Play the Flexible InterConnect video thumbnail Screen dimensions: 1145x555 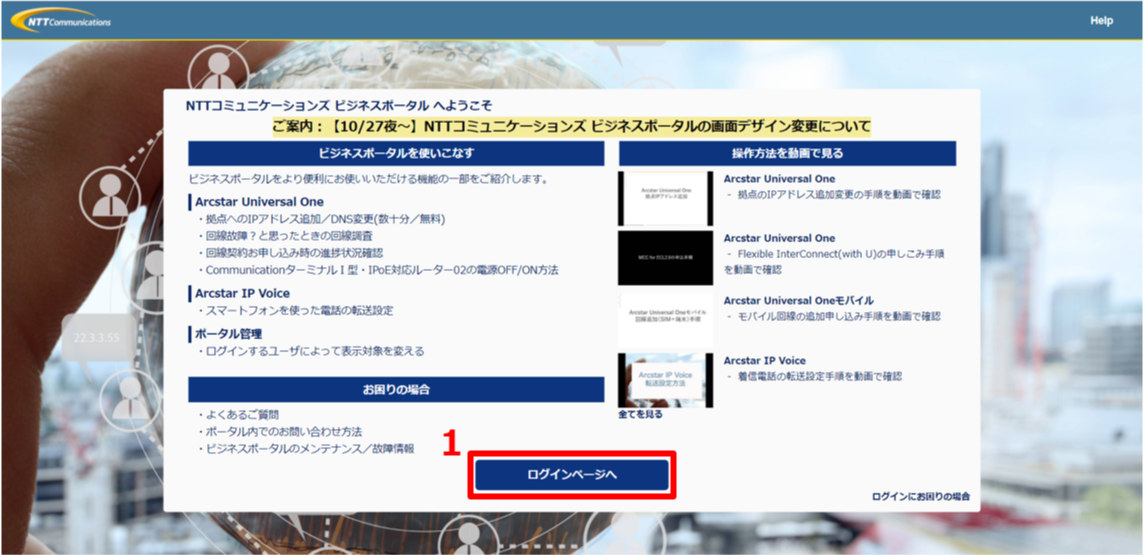coord(665,258)
